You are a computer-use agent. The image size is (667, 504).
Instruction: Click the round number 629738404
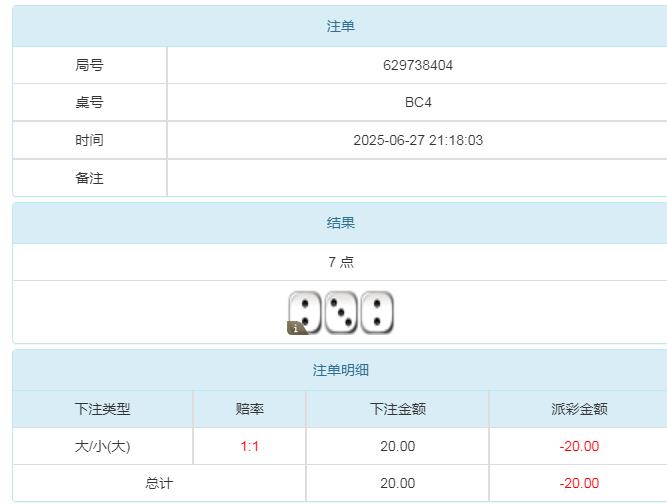pyautogui.click(x=418, y=65)
